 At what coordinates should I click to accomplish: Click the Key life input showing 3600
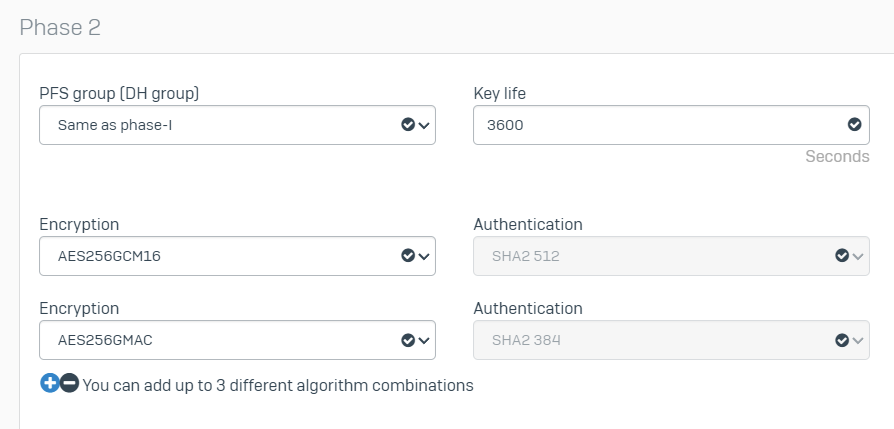pyautogui.click(x=650, y=125)
